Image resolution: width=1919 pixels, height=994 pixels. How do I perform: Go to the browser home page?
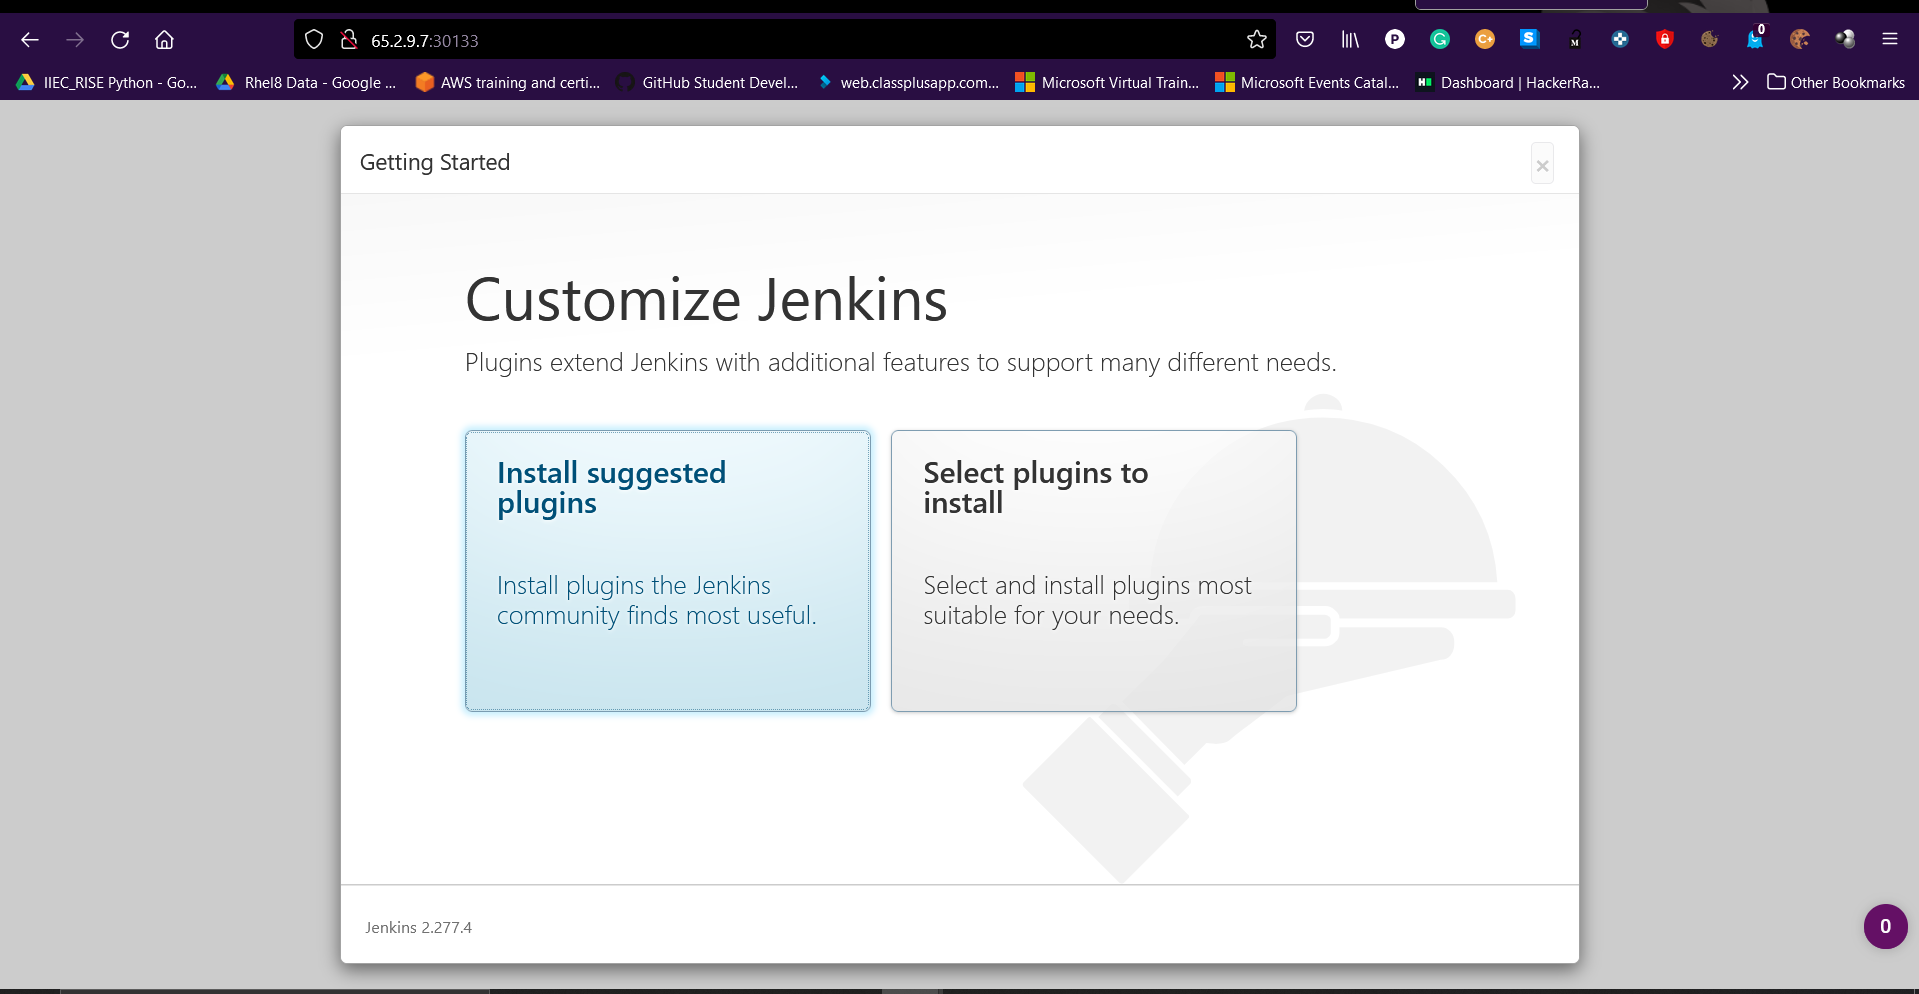pyautogui.click(x=164, y=40)
